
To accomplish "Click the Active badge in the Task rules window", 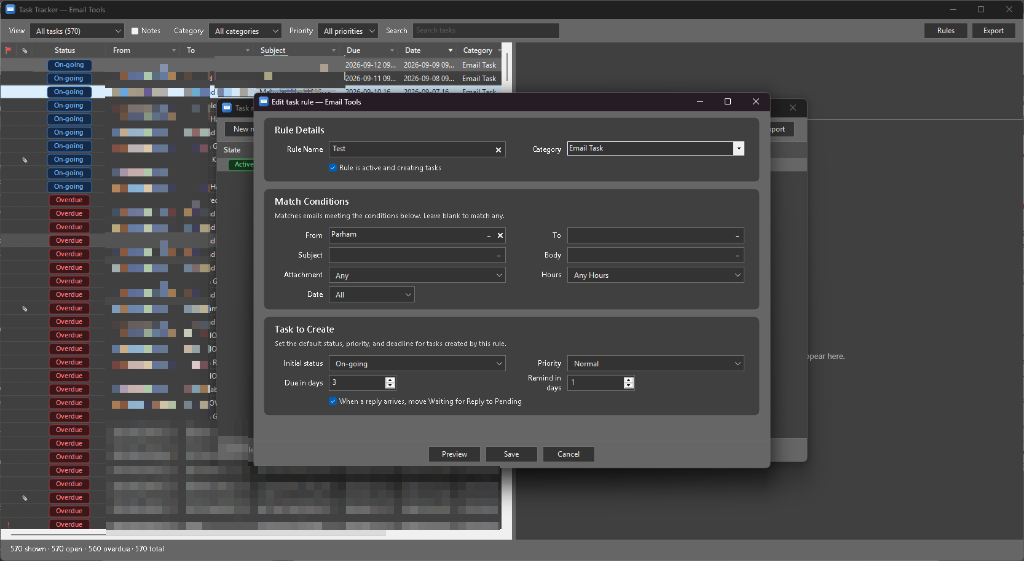I will tap(242, 165).
